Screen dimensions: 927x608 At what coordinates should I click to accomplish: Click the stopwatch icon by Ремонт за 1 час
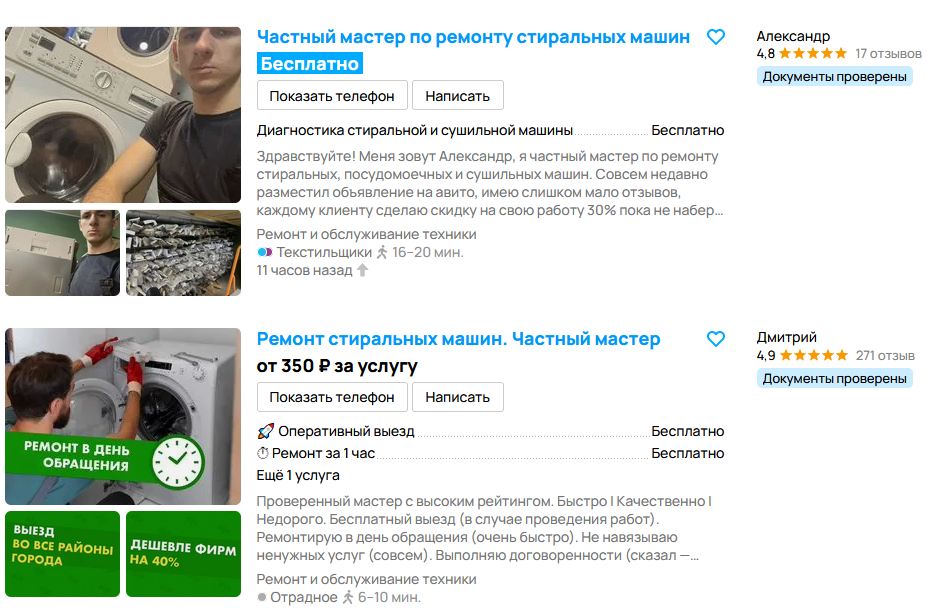point(262,454)
